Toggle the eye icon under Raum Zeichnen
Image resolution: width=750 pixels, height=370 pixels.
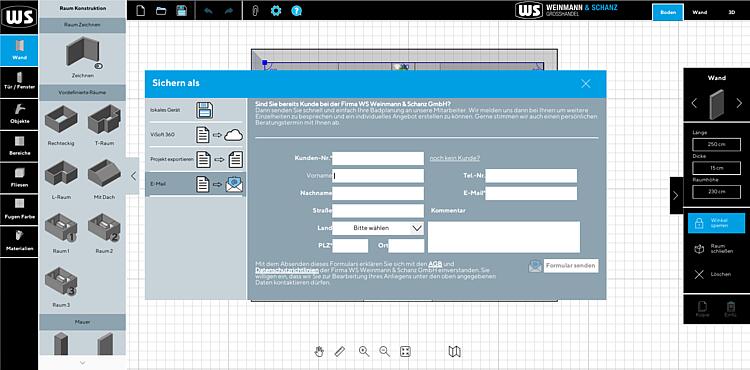tap(99, 66)
